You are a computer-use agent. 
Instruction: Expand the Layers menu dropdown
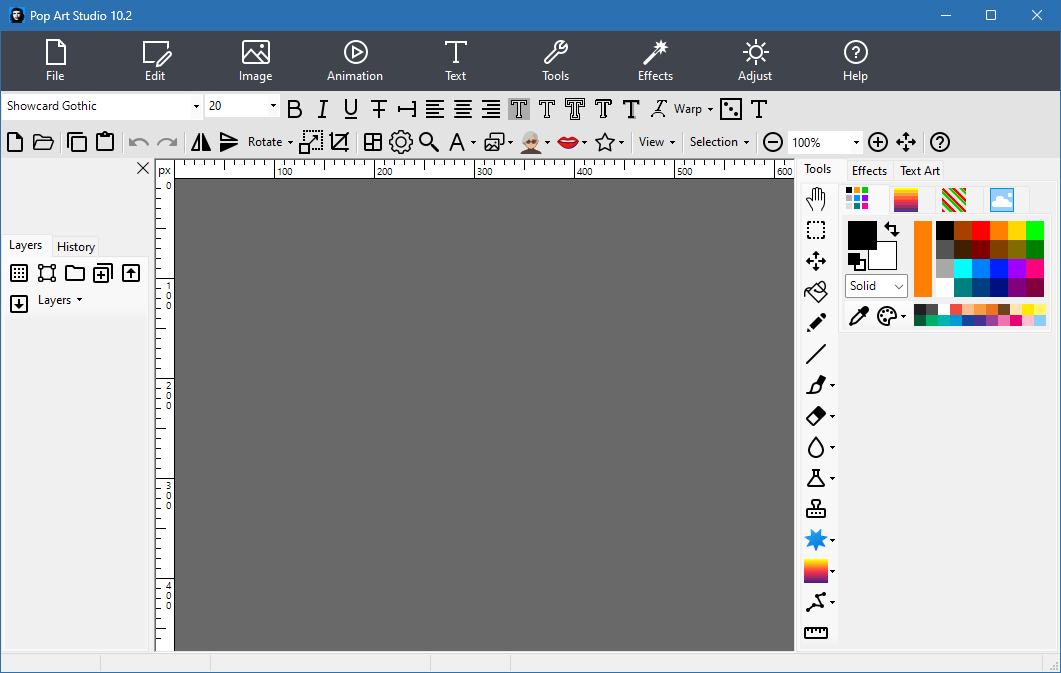coord(60,300)
